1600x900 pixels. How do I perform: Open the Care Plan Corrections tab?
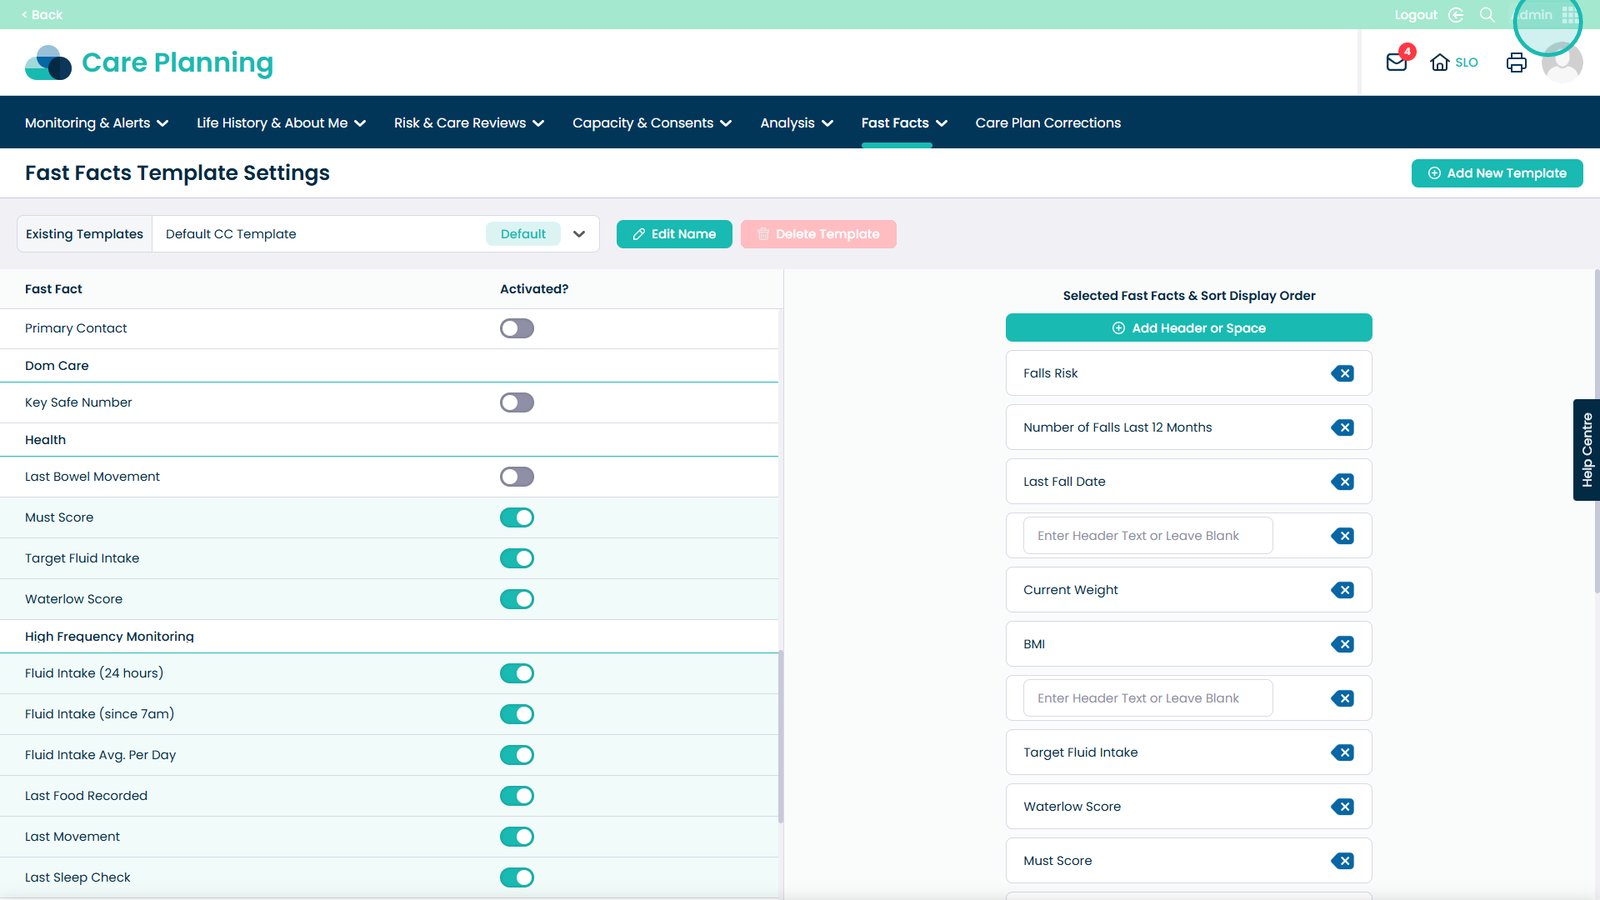(x=1048, y=123)
